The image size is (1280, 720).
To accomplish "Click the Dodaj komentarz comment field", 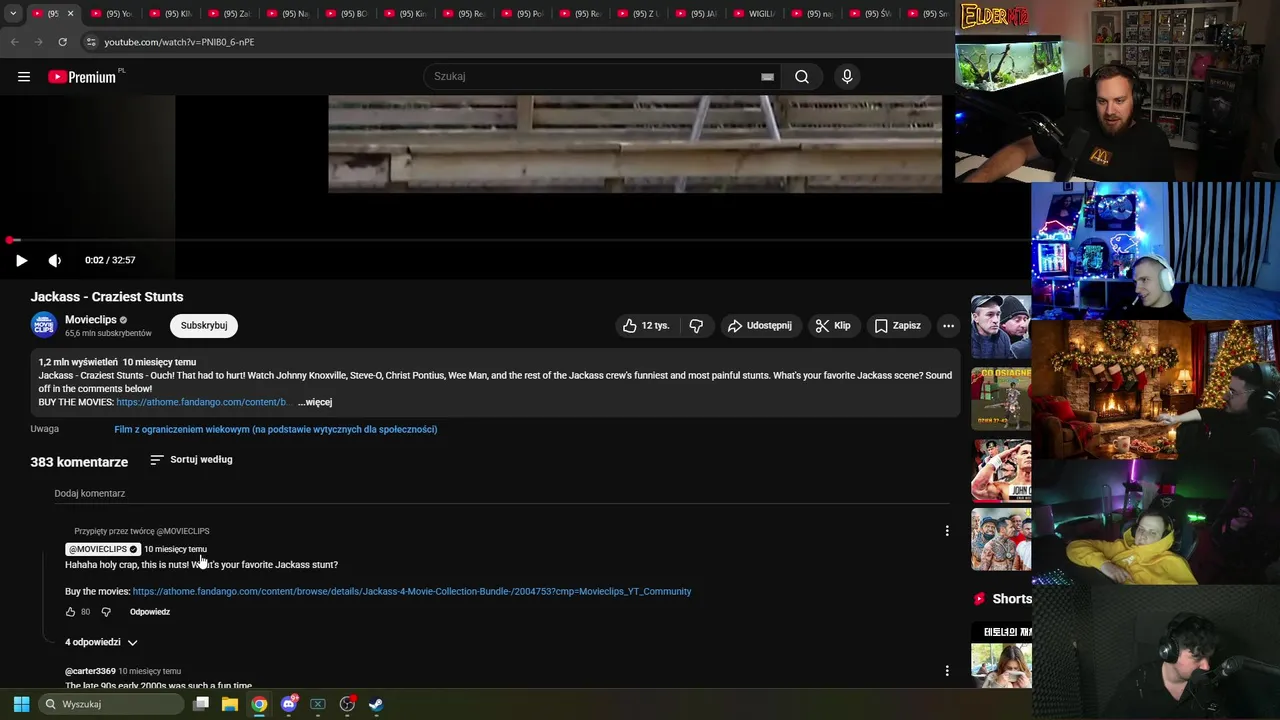I will pos(500,494).
